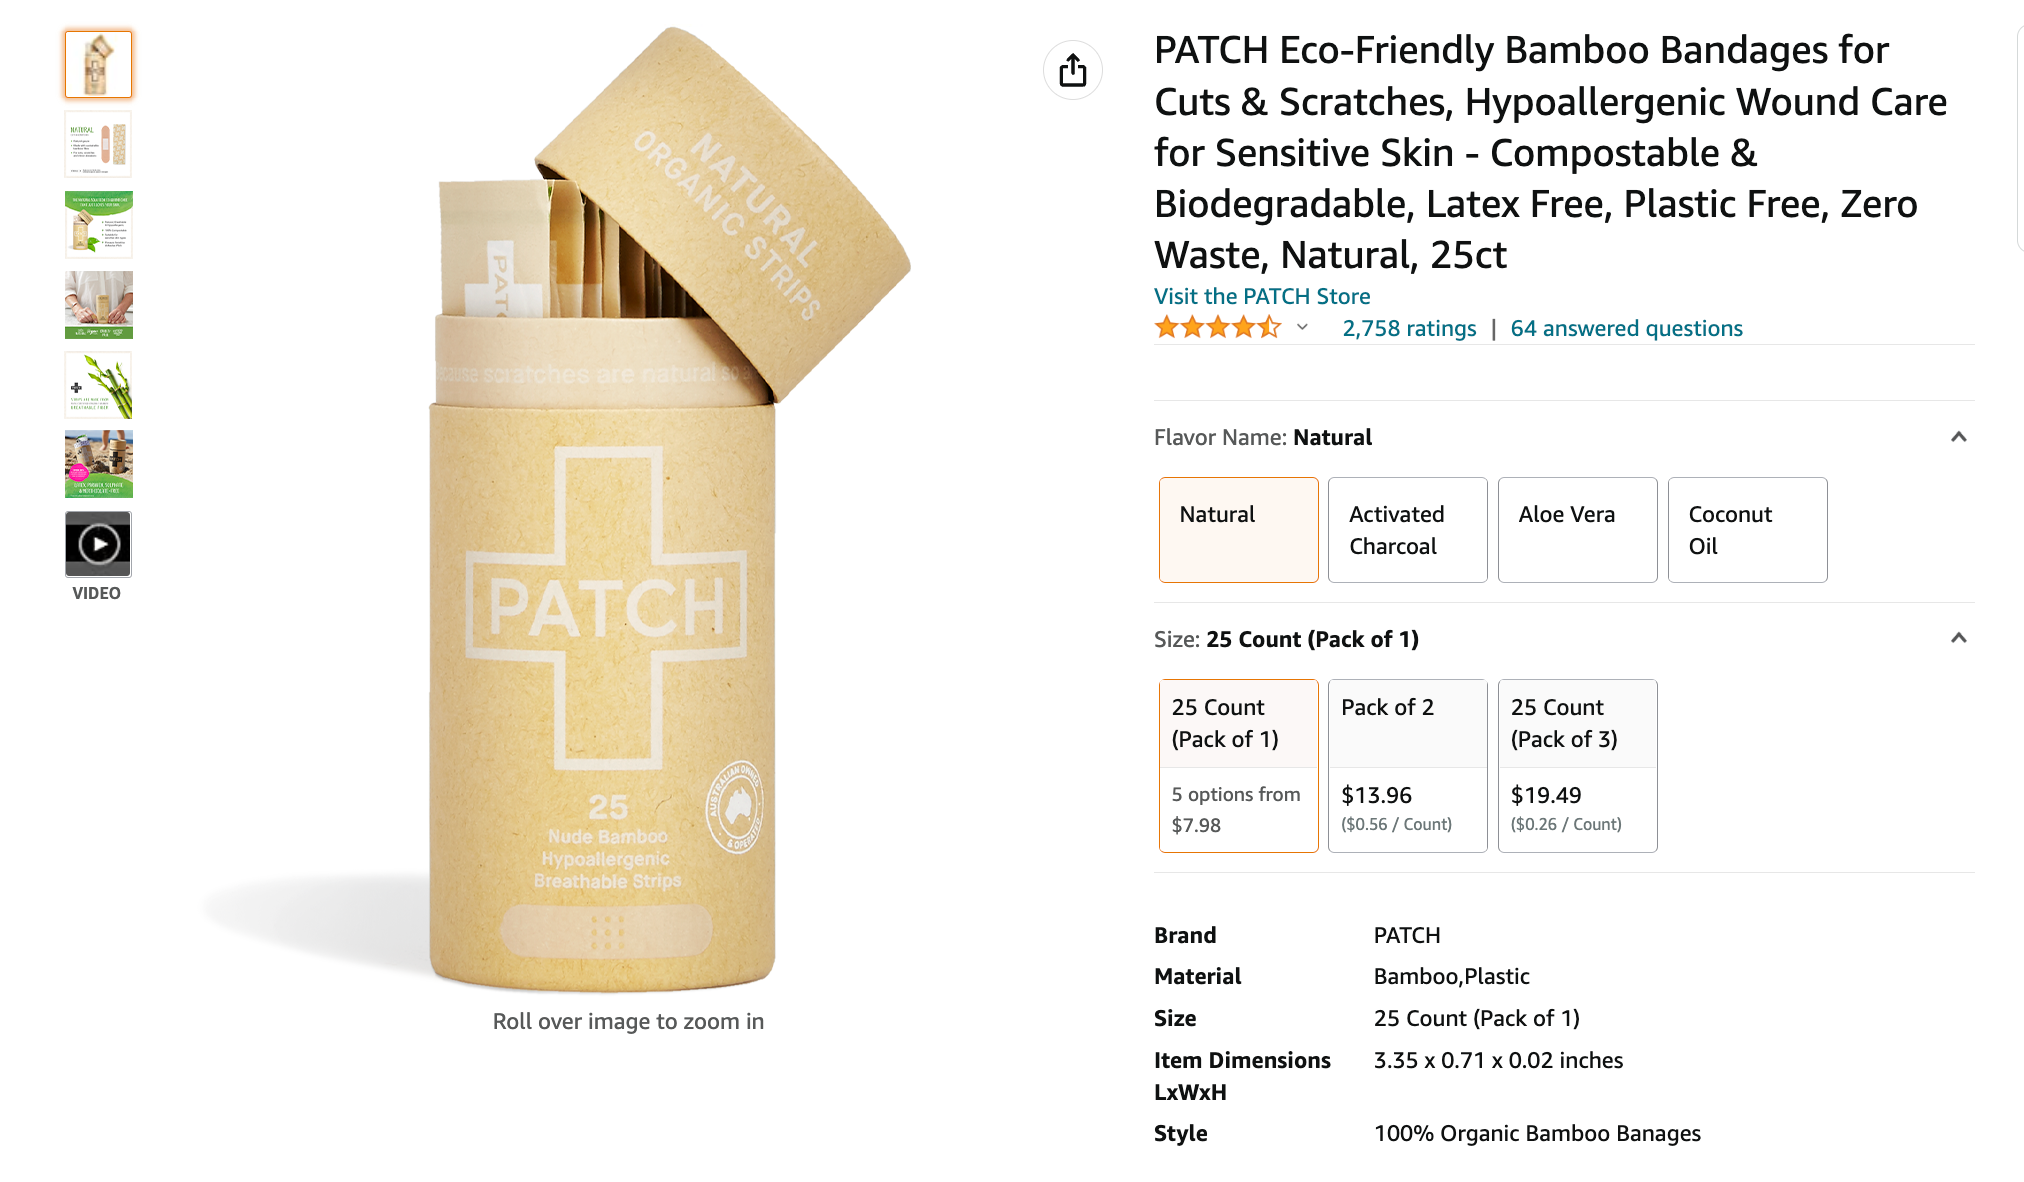Open the 64 answered questions link
This screenshot has width=2024, height=1182.
[x=1626, y=328]
